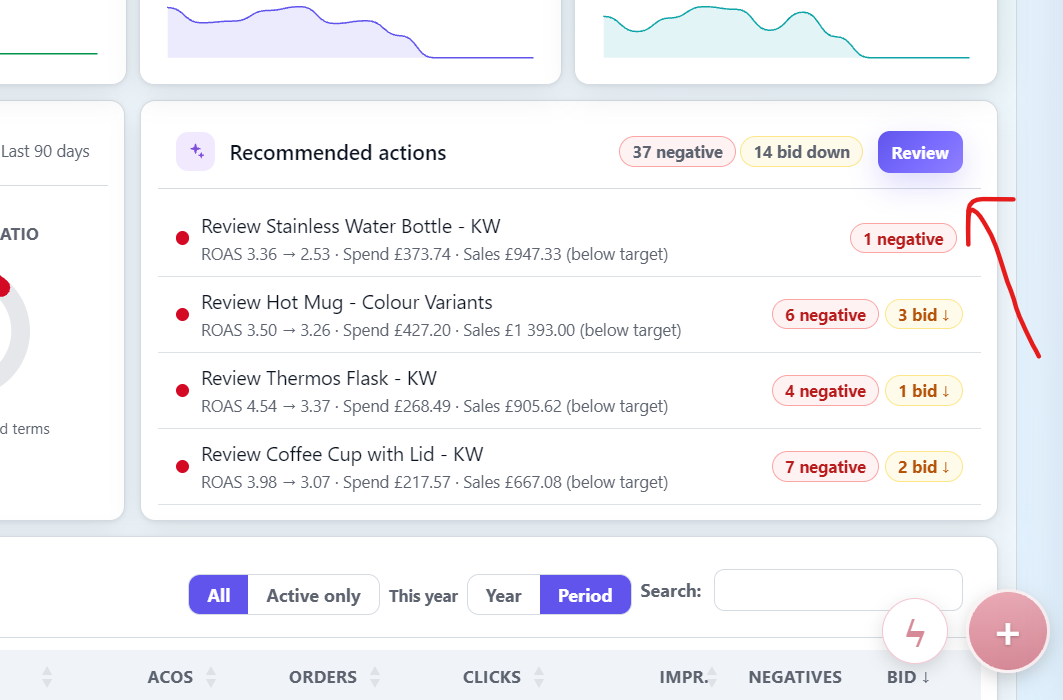Click the Last 90 days label

[x=45, y=151]
